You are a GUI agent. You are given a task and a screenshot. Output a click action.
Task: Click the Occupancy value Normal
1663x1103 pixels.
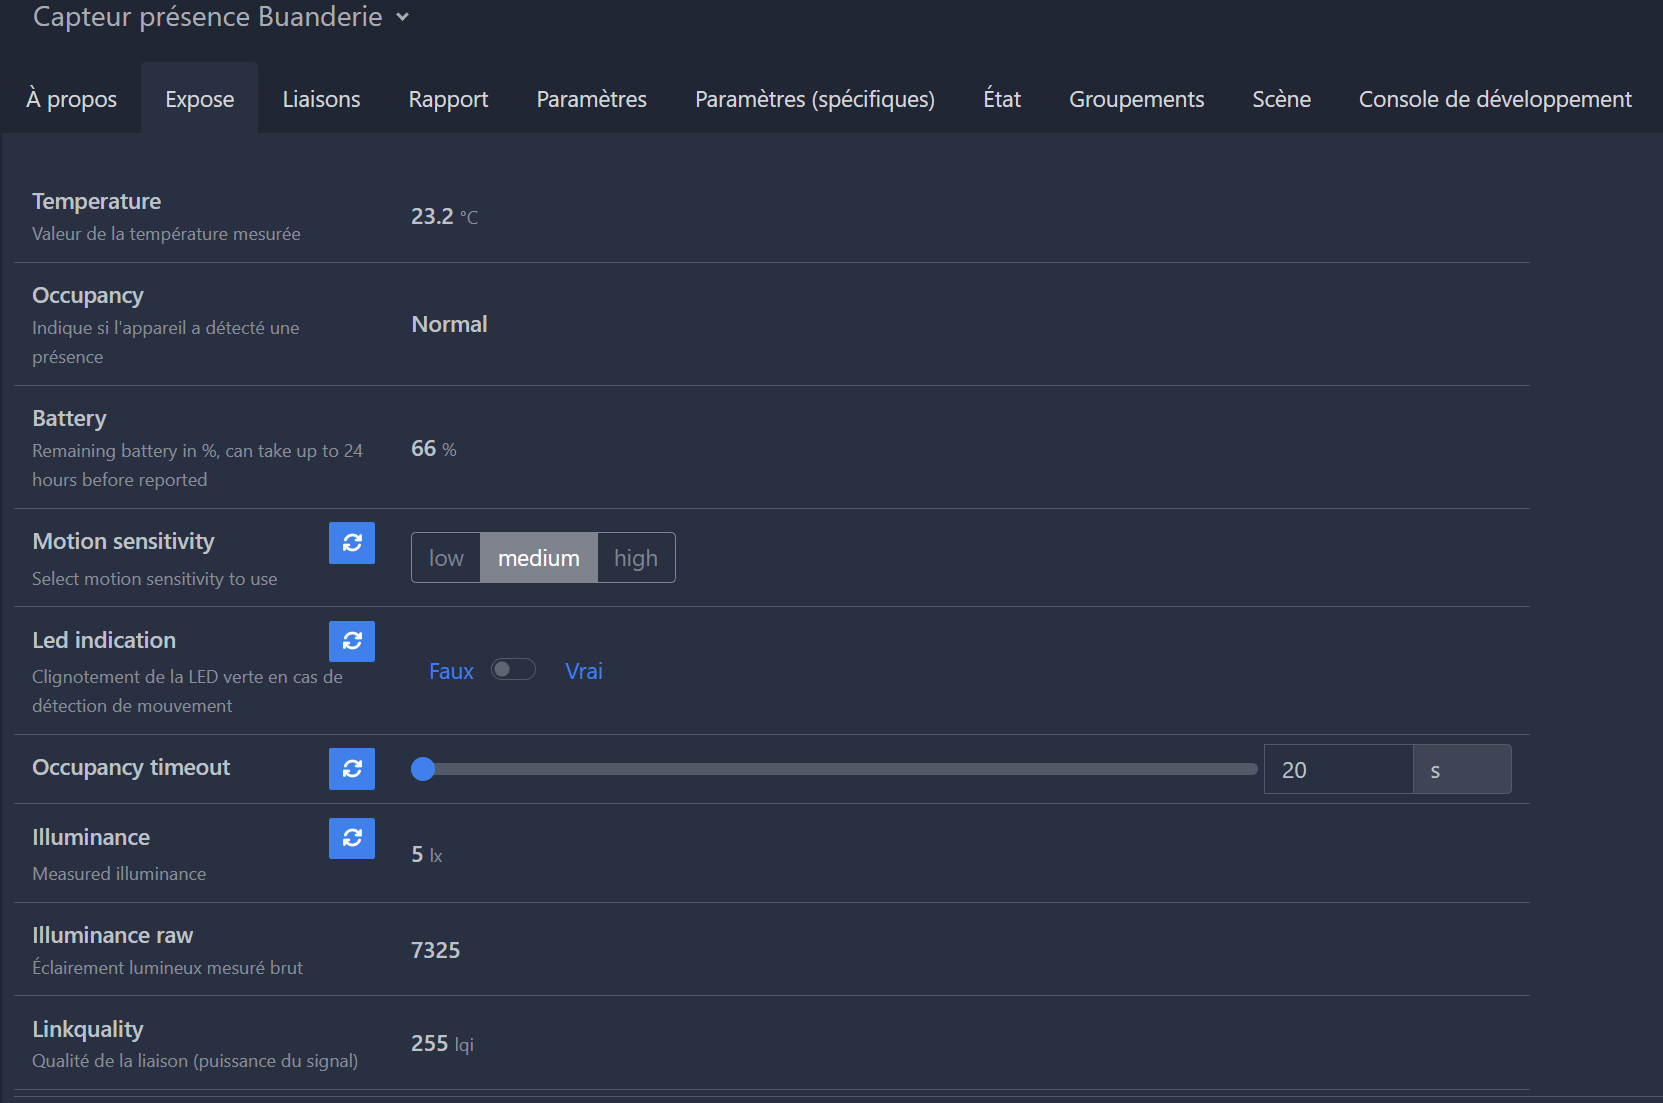[449, 324]
